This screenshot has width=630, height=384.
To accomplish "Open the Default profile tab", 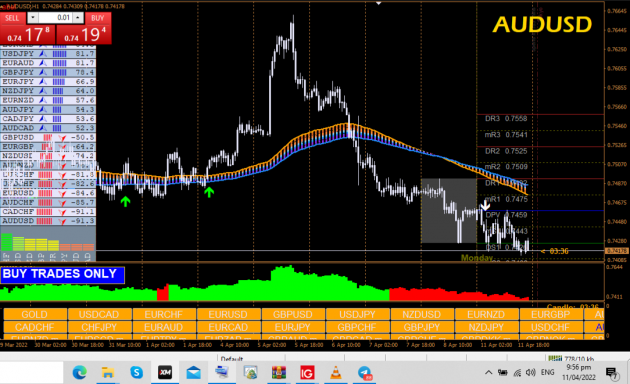I will [x=232, y=358].
